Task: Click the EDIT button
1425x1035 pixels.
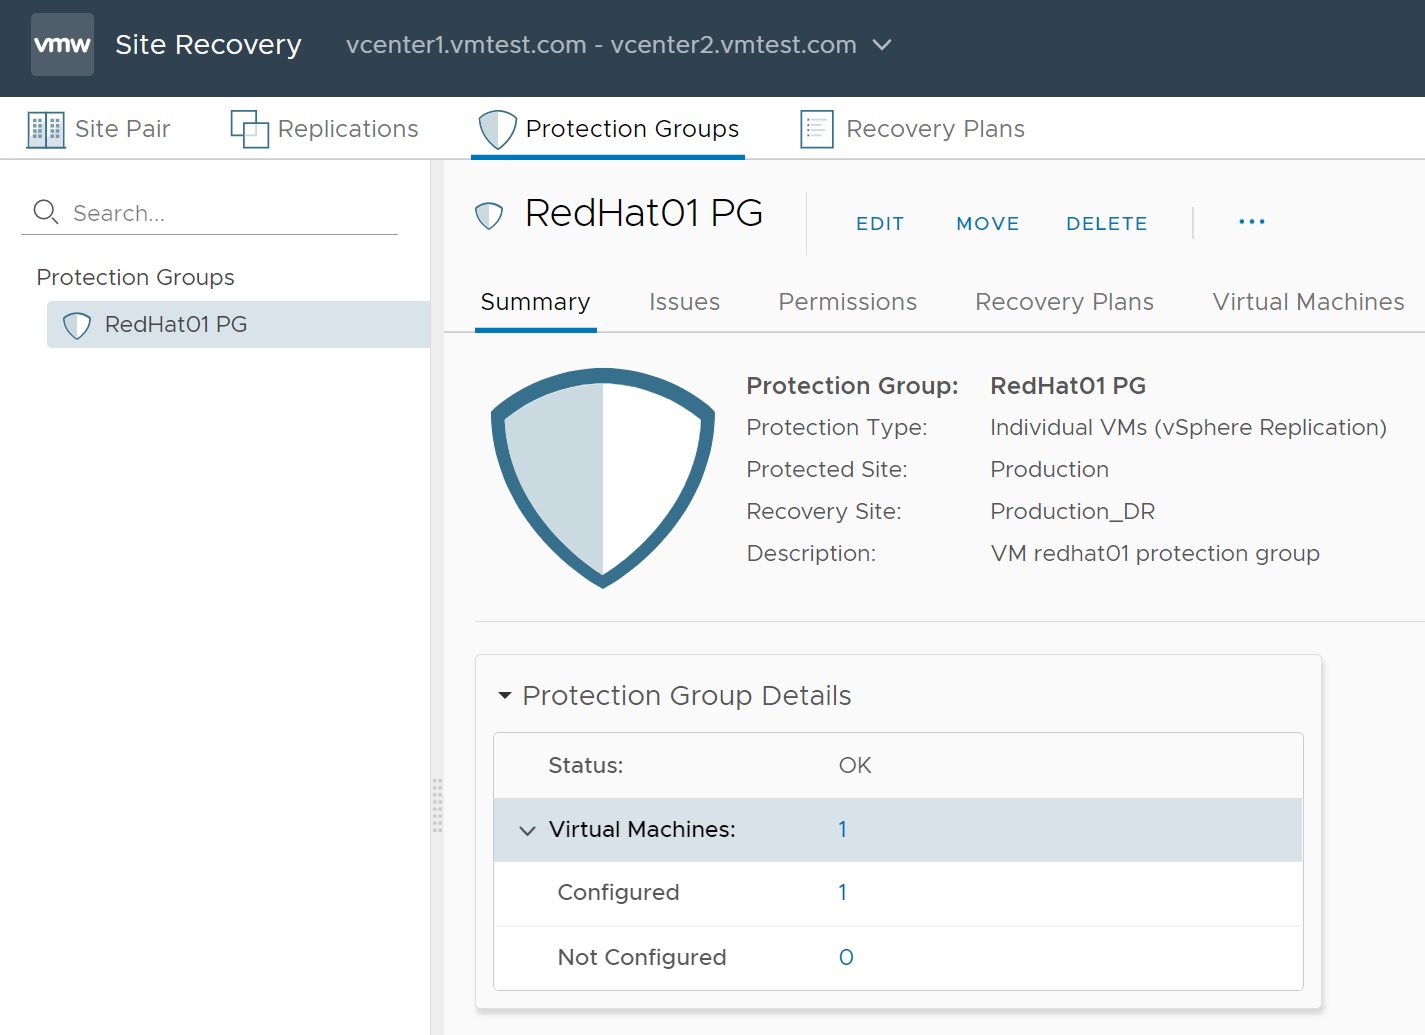Action: click(x=880, y=224)
